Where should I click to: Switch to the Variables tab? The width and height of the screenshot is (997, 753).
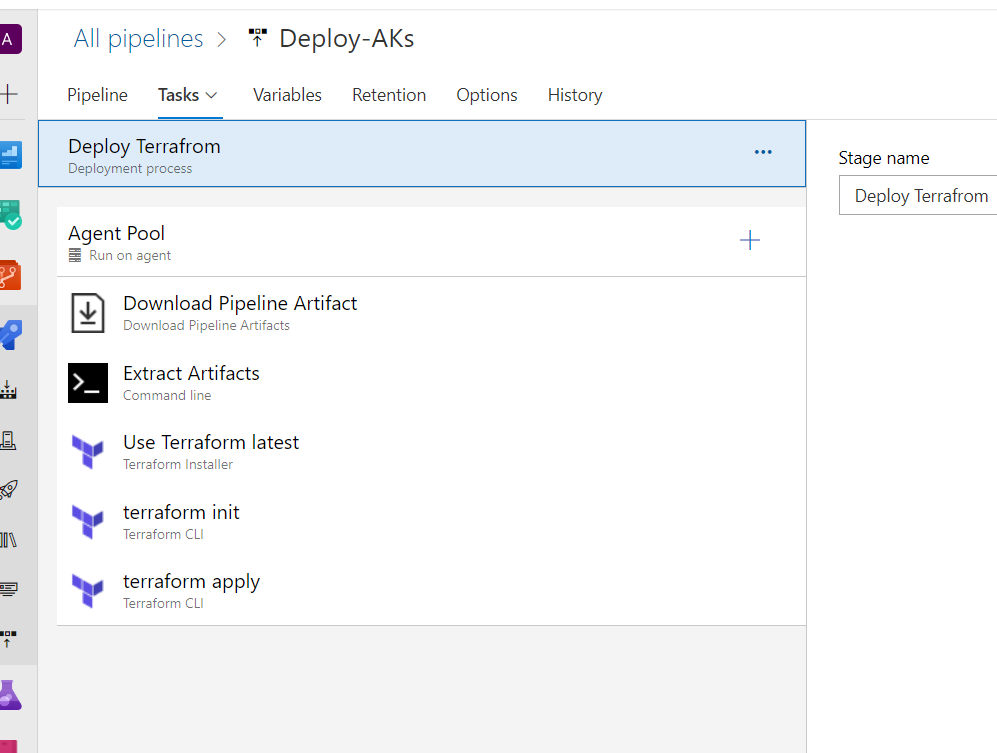point(287,96)
